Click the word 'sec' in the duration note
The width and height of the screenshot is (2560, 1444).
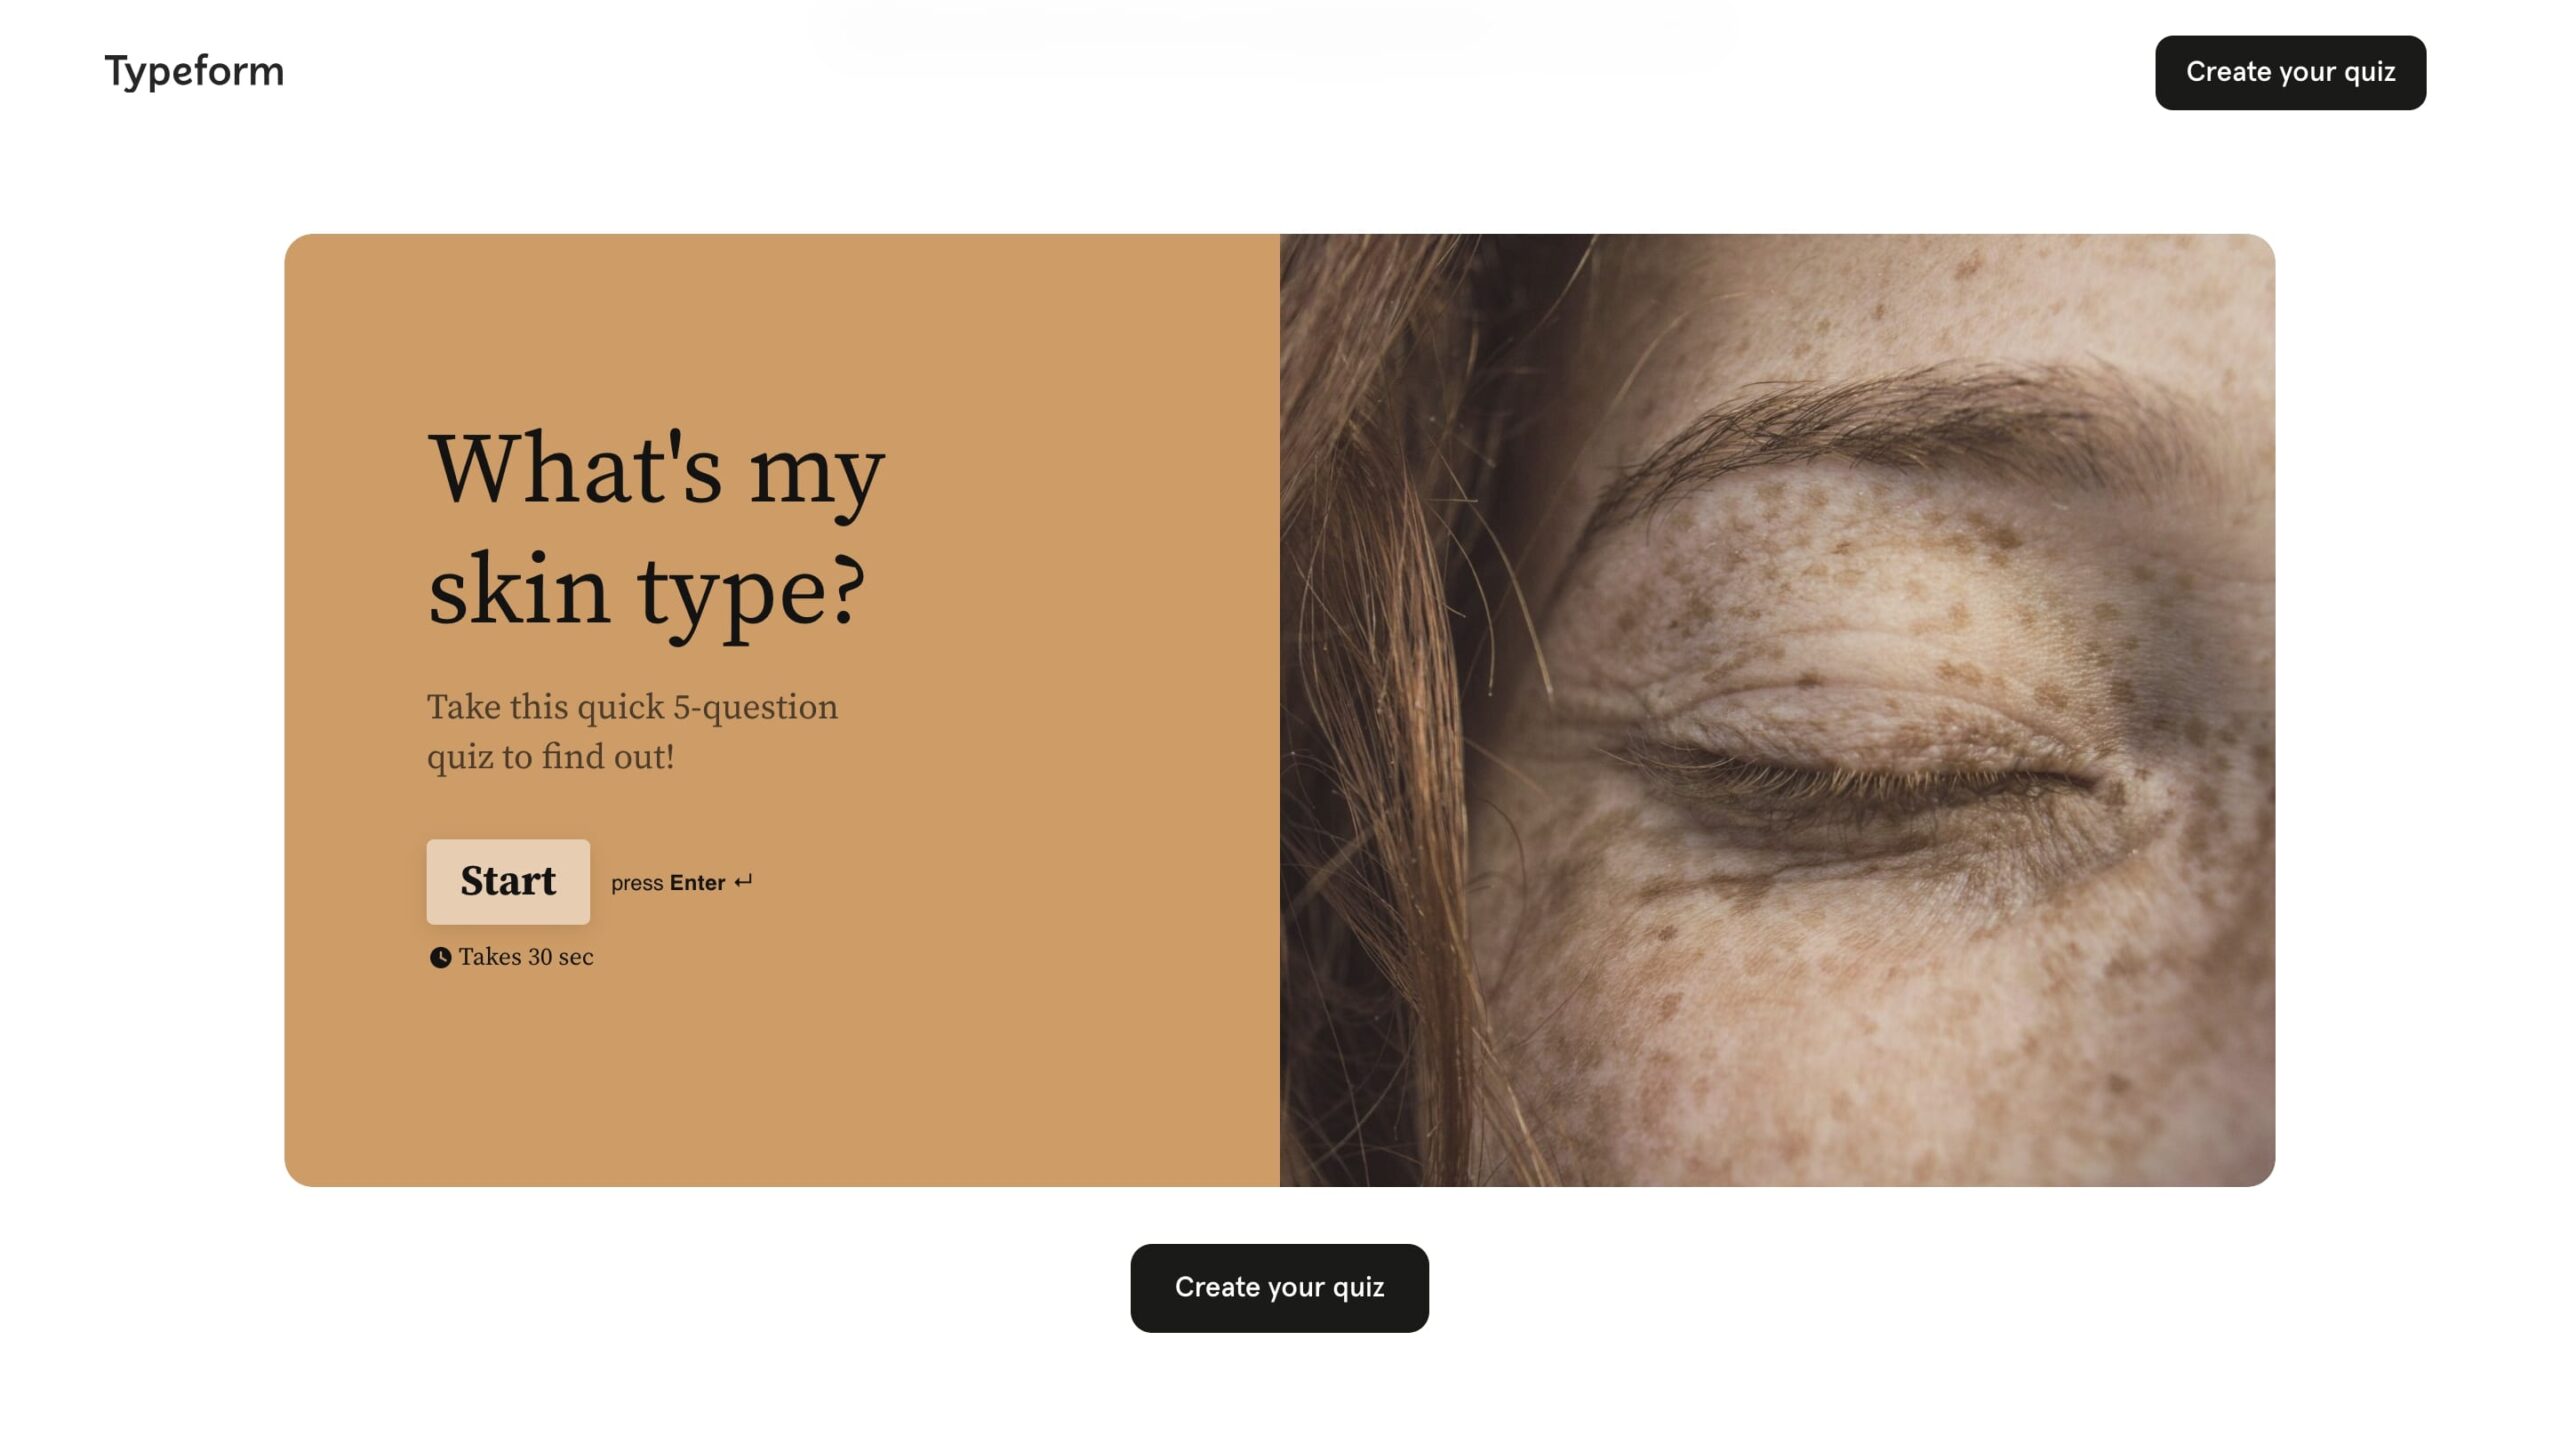coord(576,957)
